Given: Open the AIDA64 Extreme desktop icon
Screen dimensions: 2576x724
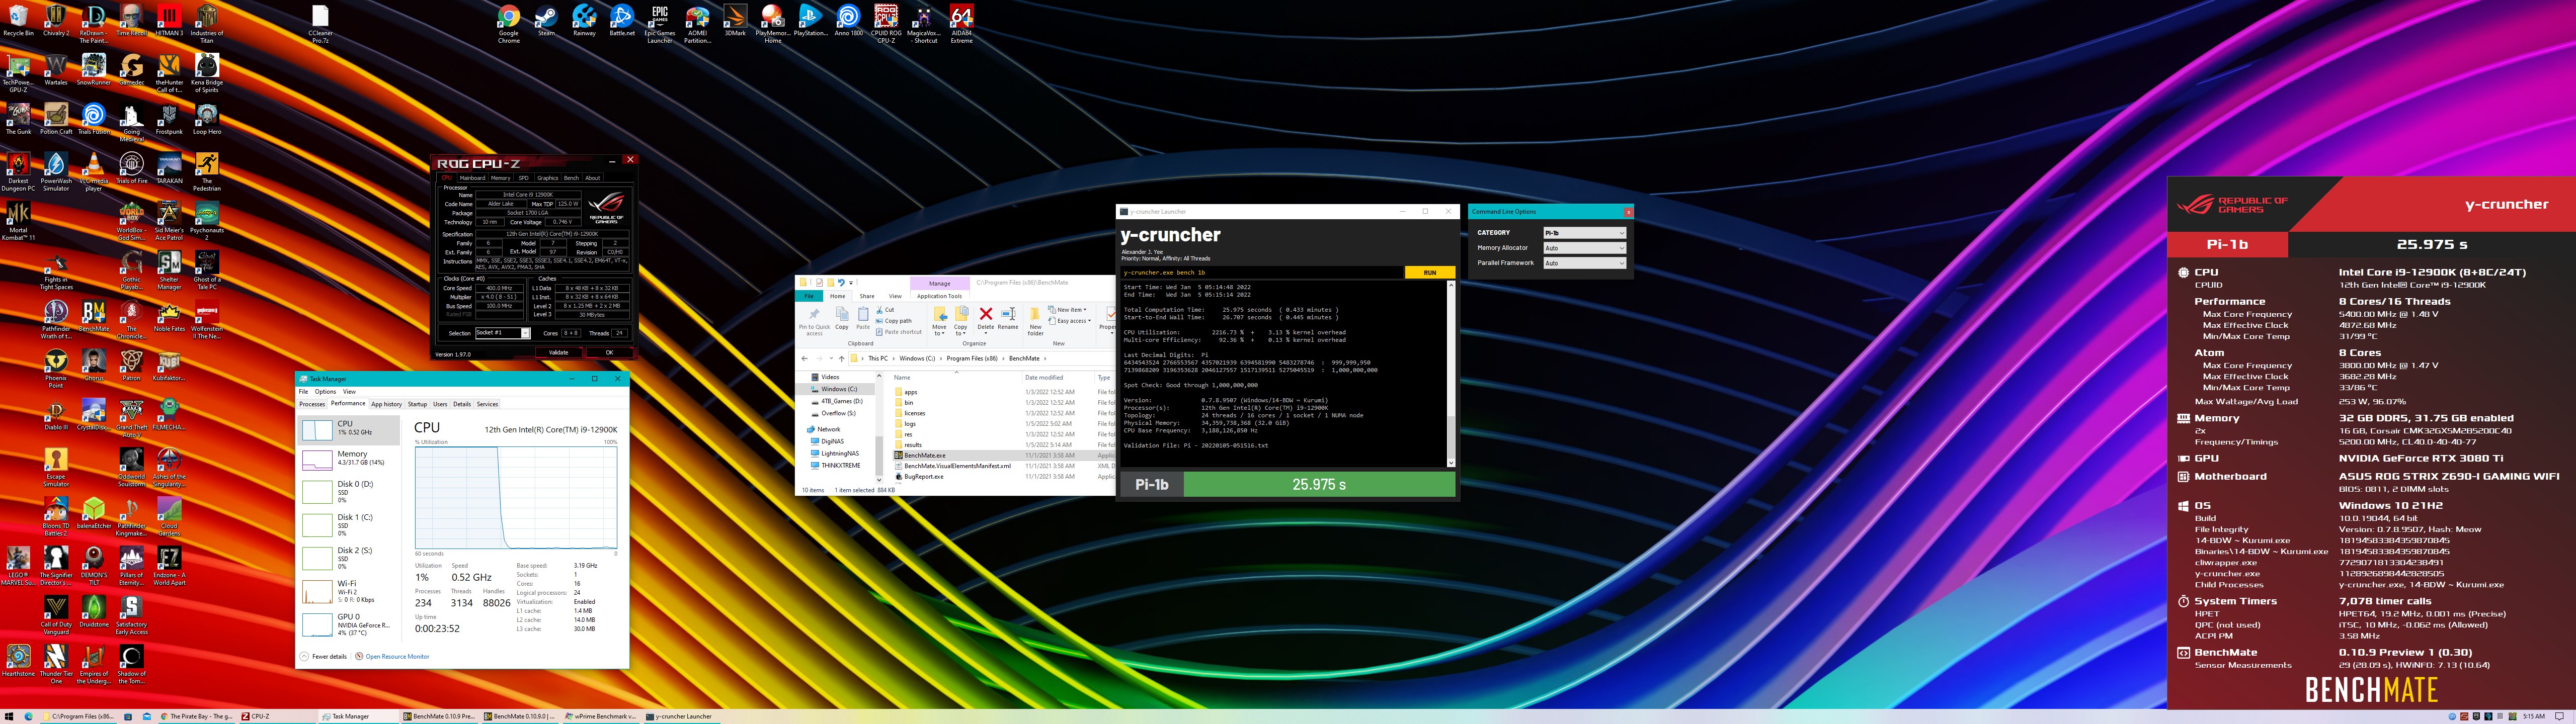Looking at the screenshot, I should (961, 24).
